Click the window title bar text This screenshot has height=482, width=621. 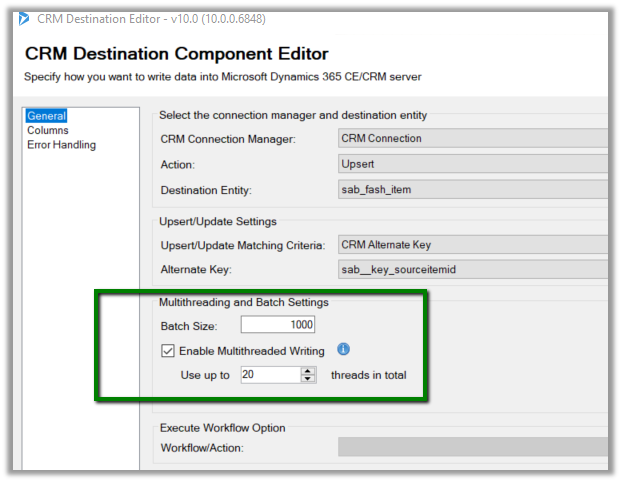point(150,18)
